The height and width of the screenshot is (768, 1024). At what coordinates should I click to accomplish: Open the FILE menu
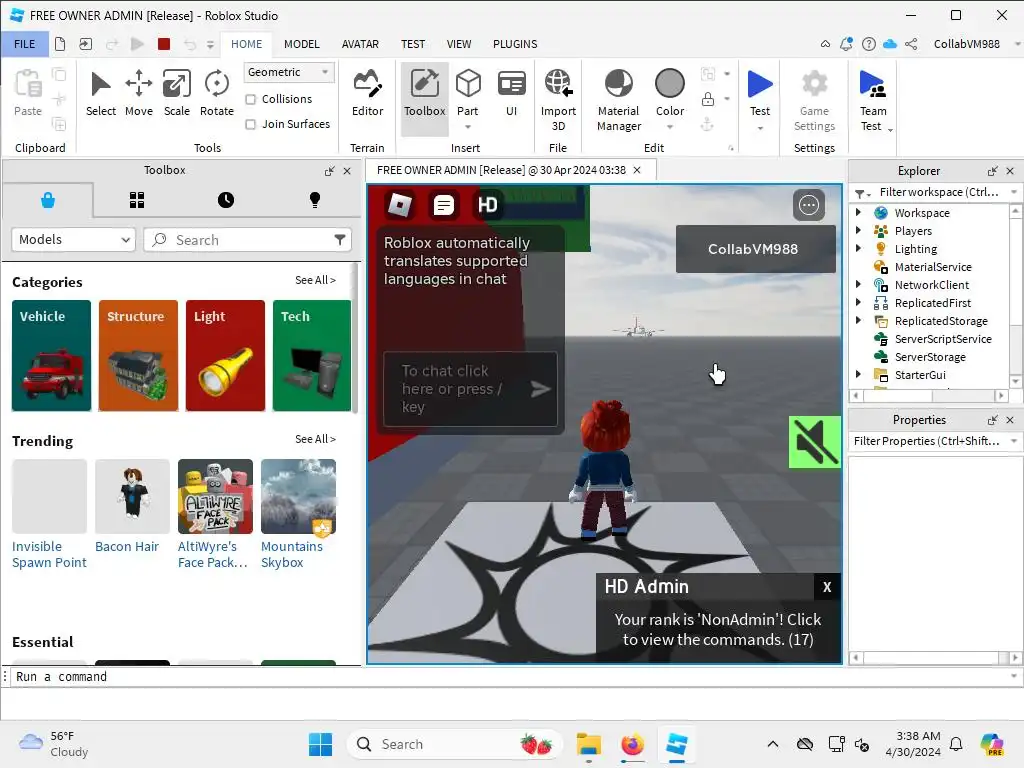click(25, 44)
